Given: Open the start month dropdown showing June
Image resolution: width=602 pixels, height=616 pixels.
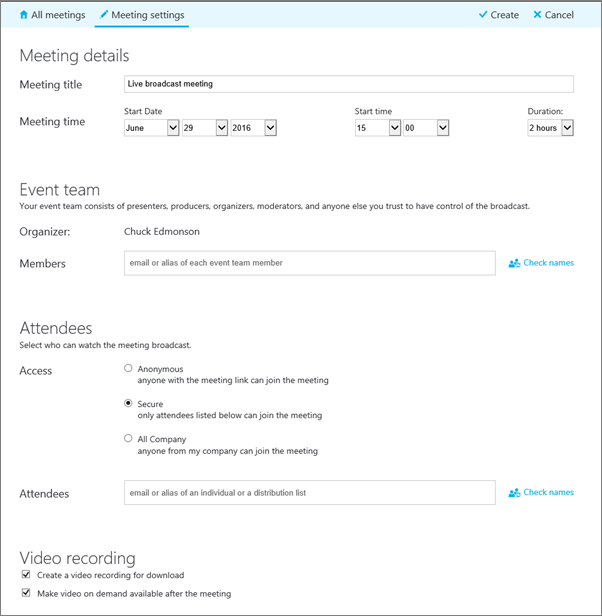Looking at the screenshot, I should point(151,128).
